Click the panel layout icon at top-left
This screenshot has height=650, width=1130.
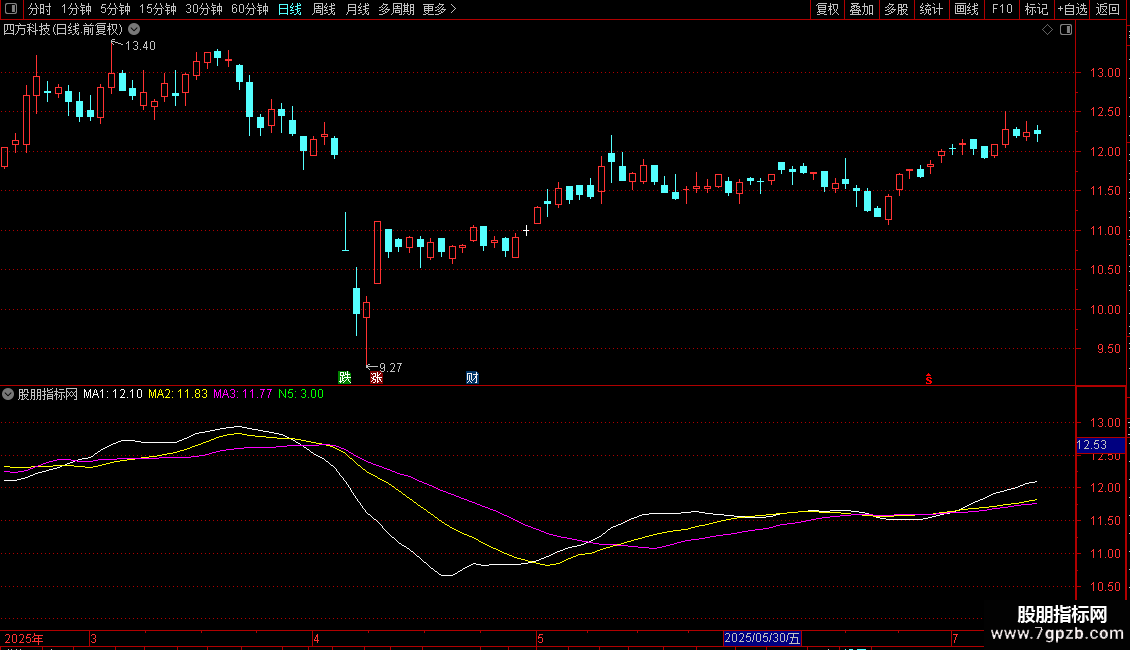11,9
